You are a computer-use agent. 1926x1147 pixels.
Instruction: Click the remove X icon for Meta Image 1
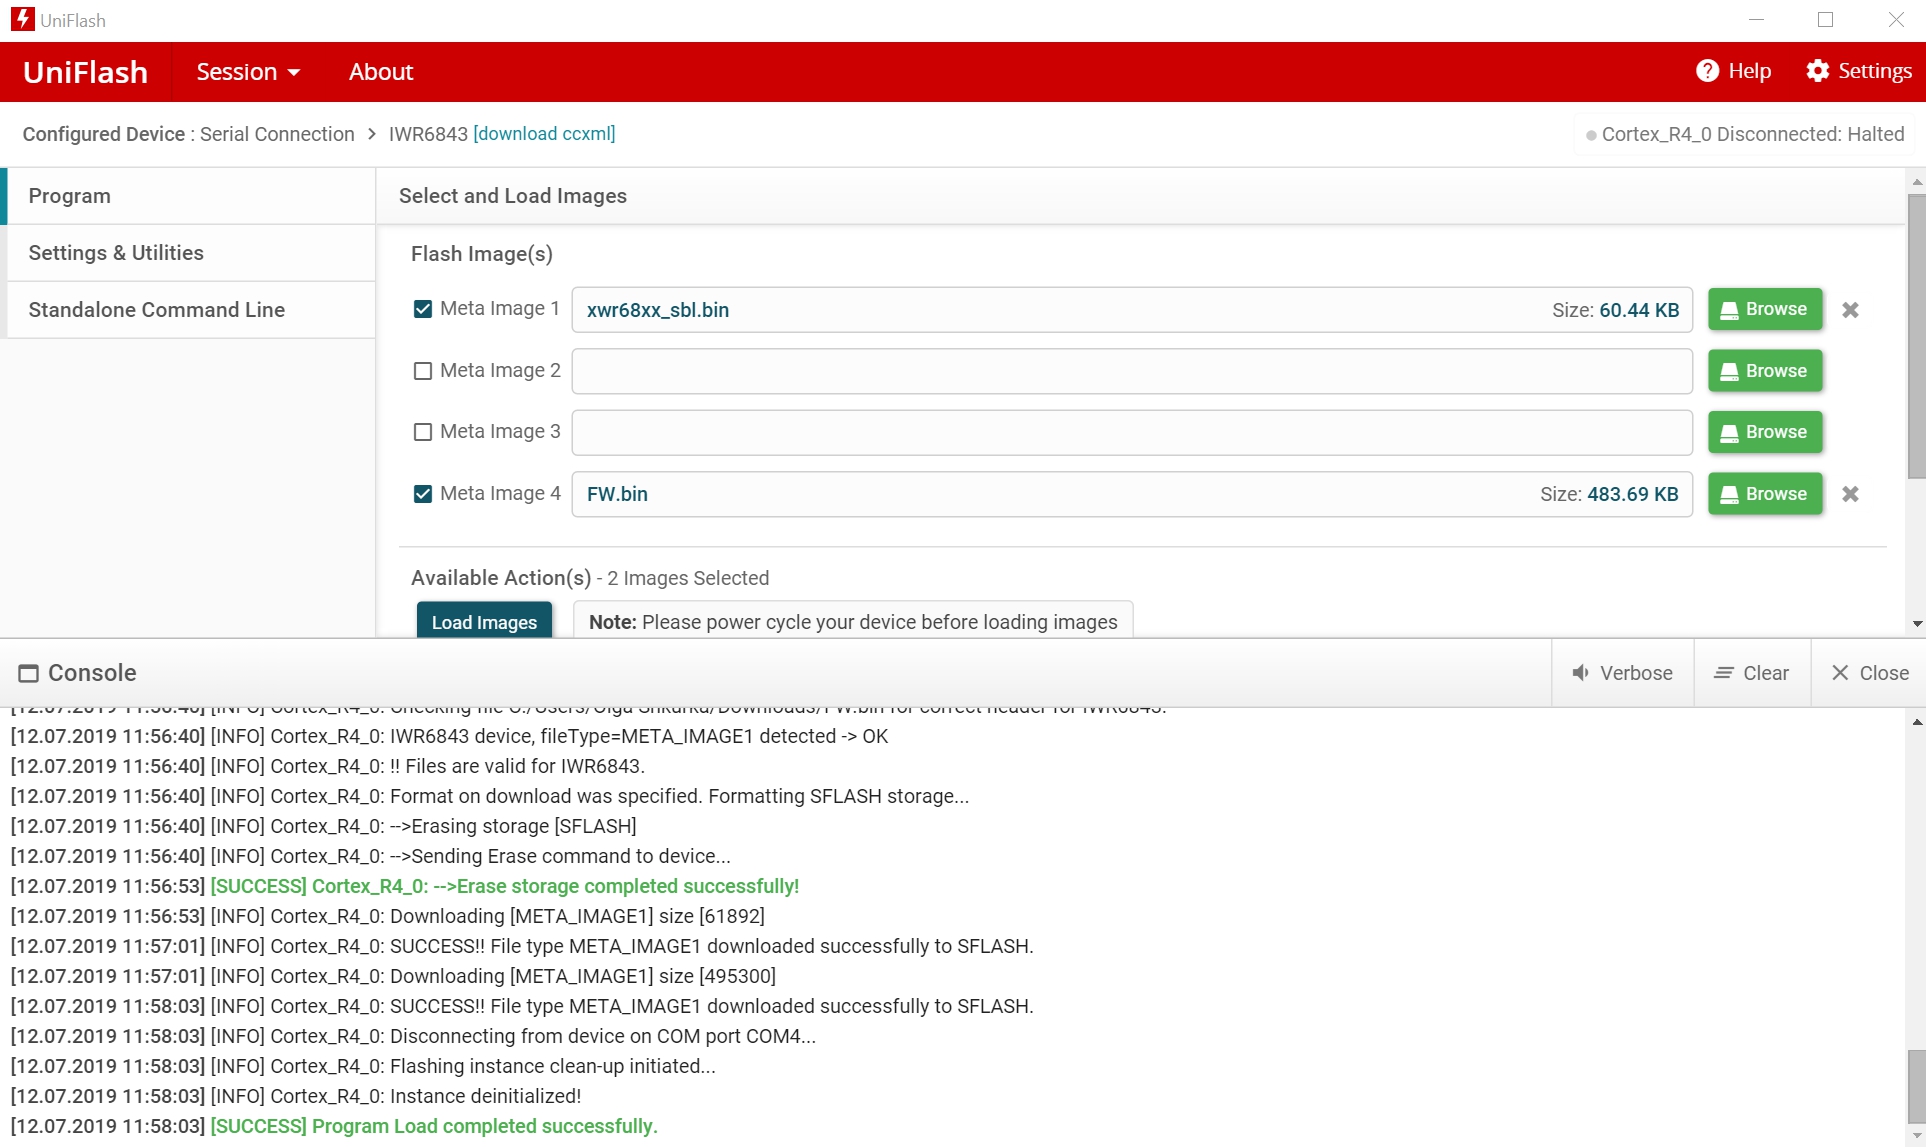click(x=1851, y=310)
